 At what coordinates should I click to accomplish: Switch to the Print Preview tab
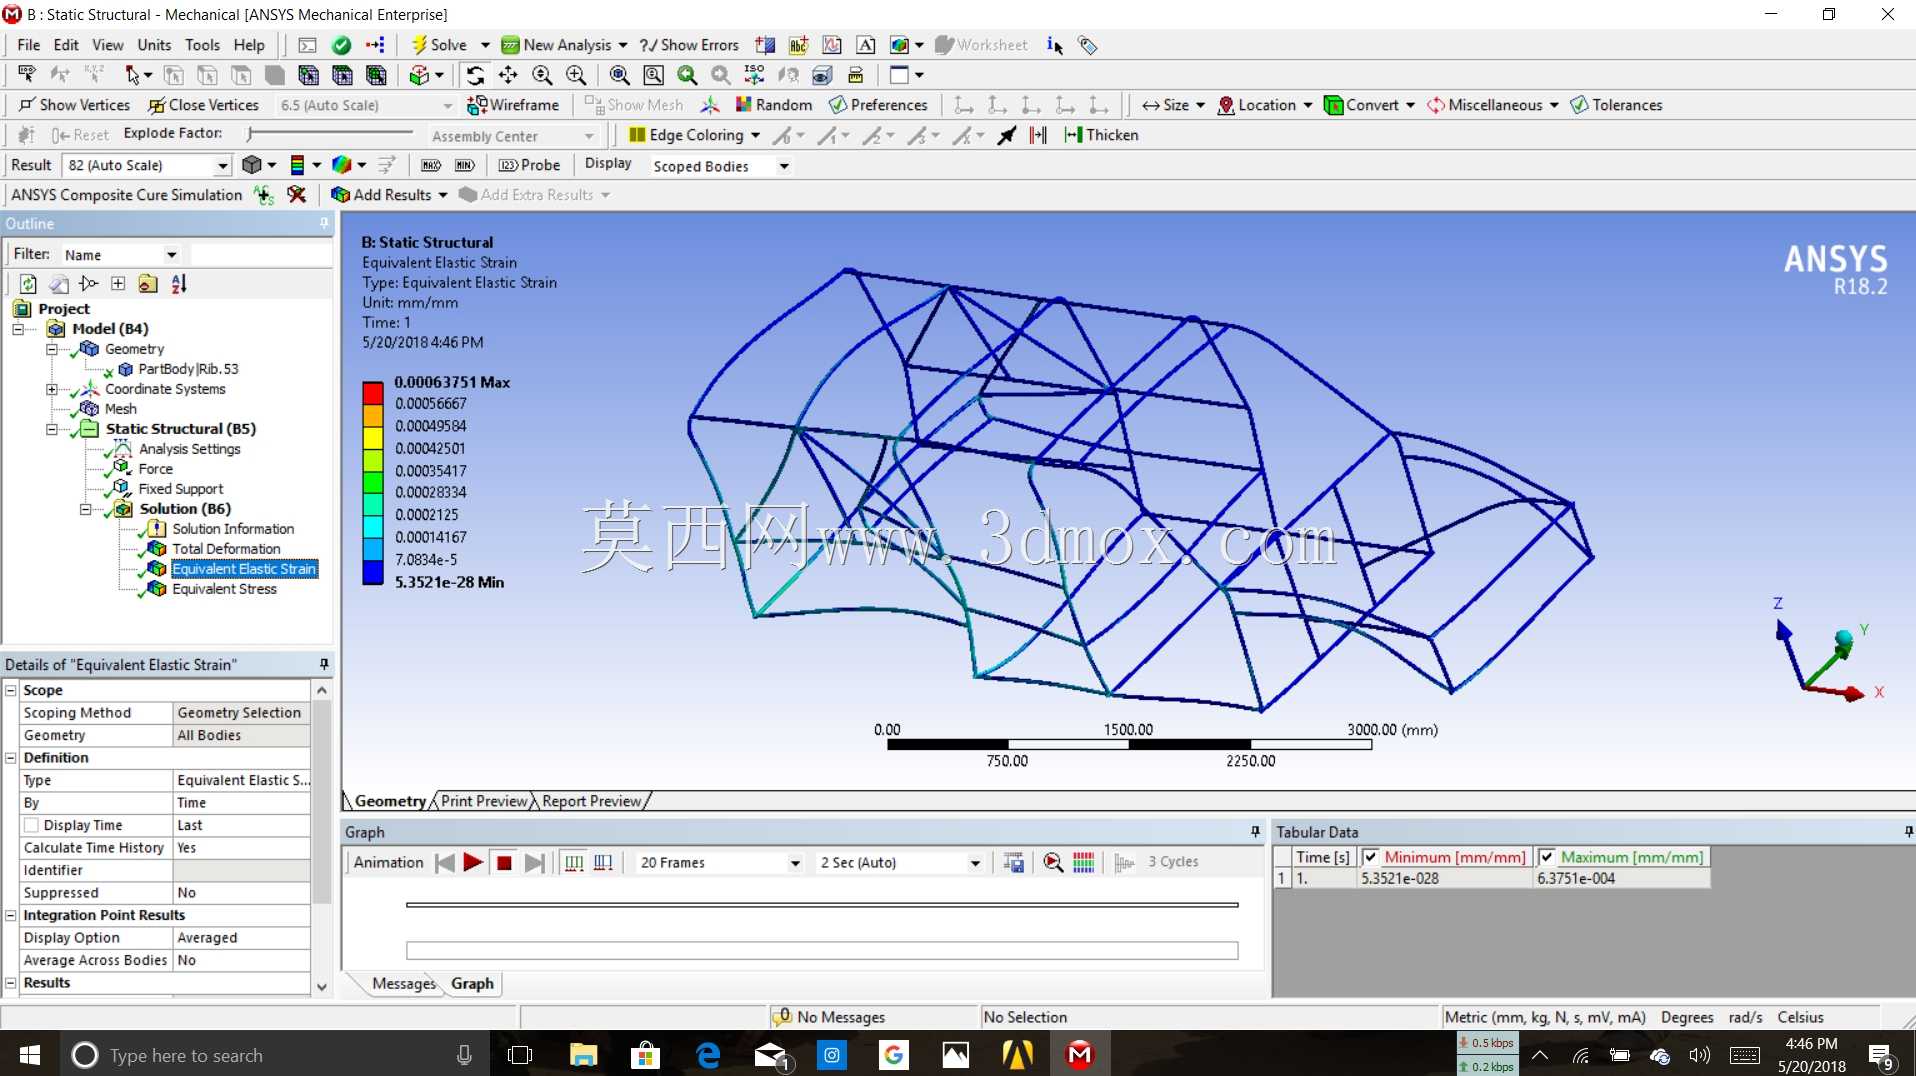tap(484, 801)
